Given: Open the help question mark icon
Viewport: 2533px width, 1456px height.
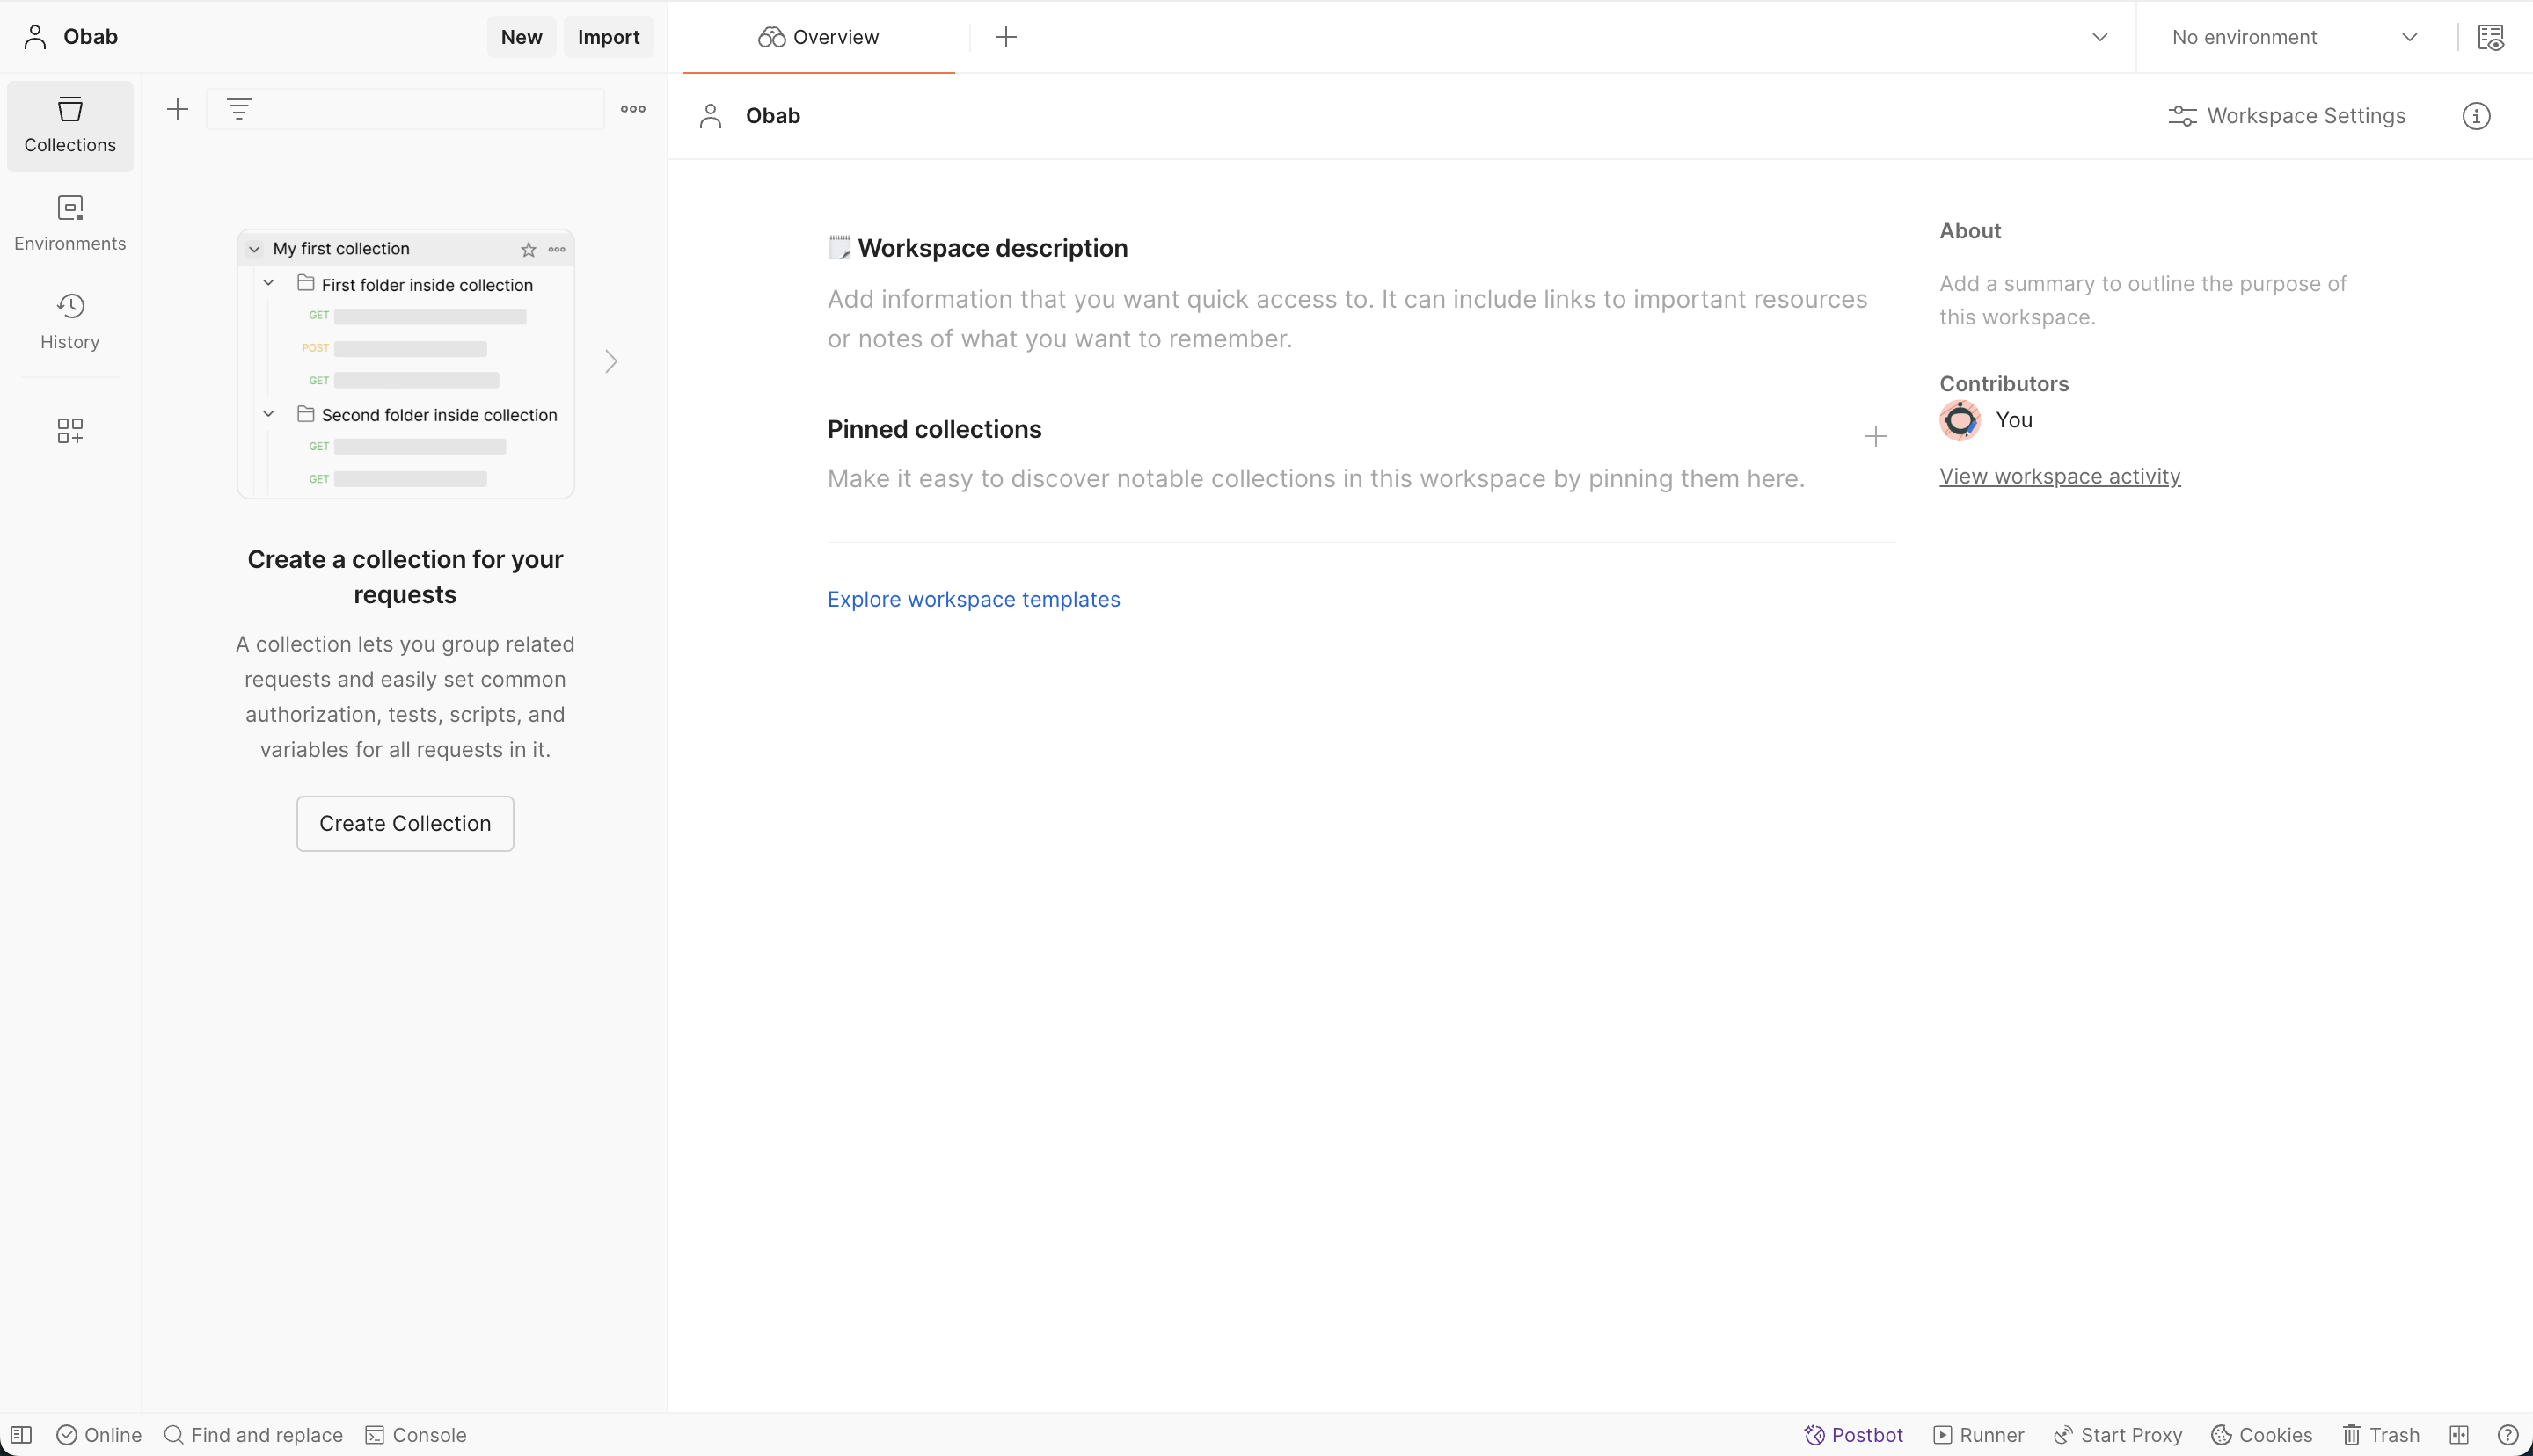Looking at the screenshot, I should coord(2508,1435).
